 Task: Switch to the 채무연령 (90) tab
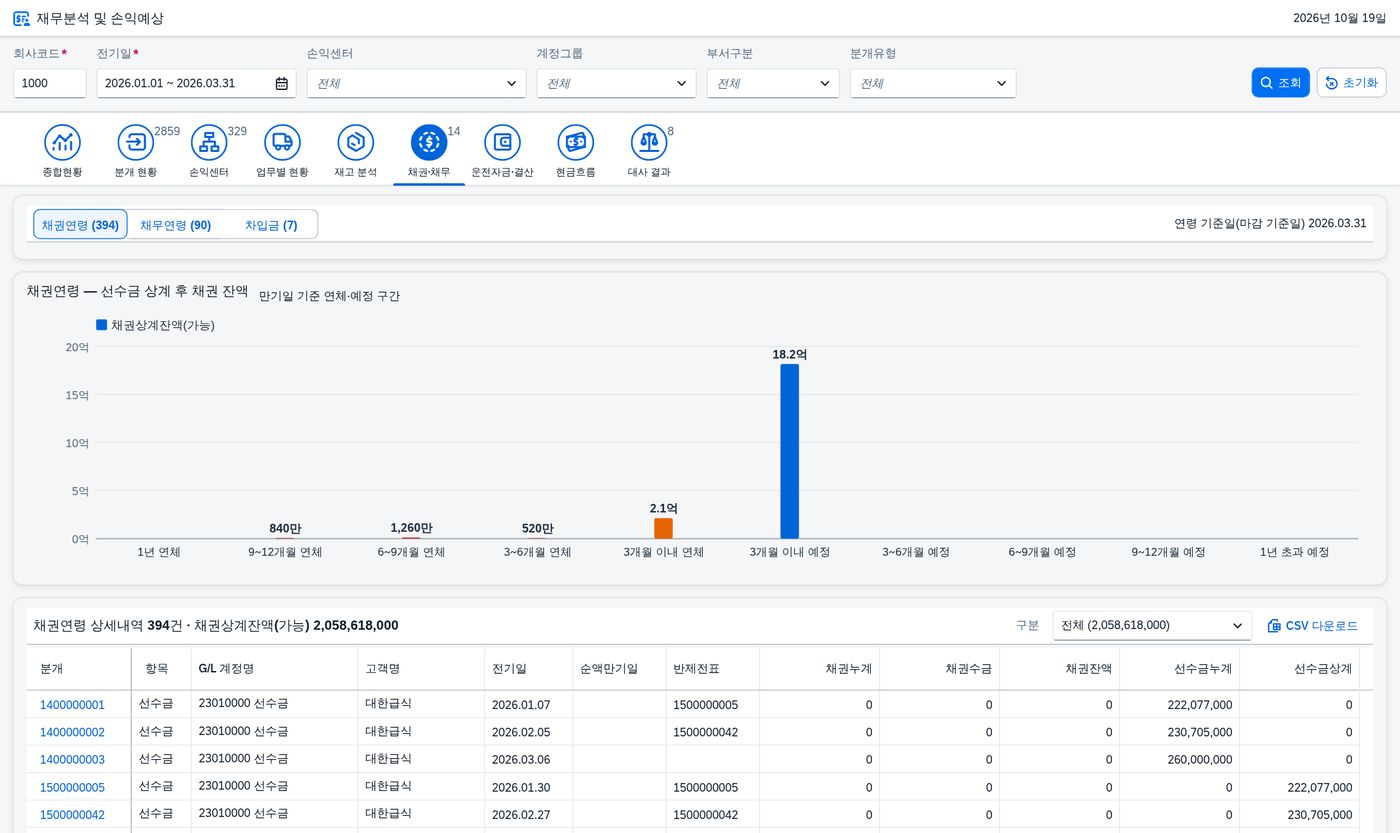pyautogui.click(x=175, y=225)
